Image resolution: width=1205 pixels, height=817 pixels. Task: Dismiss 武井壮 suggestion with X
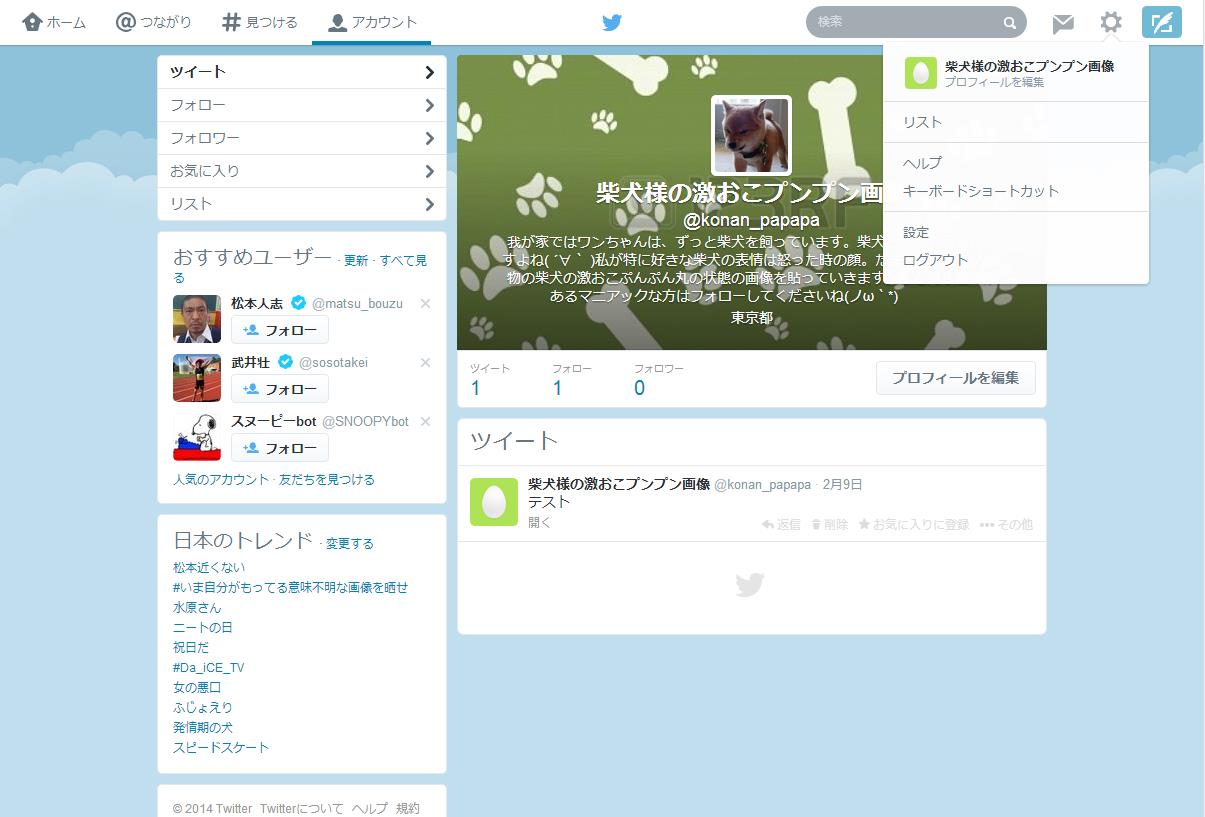[x=425, y=362]
